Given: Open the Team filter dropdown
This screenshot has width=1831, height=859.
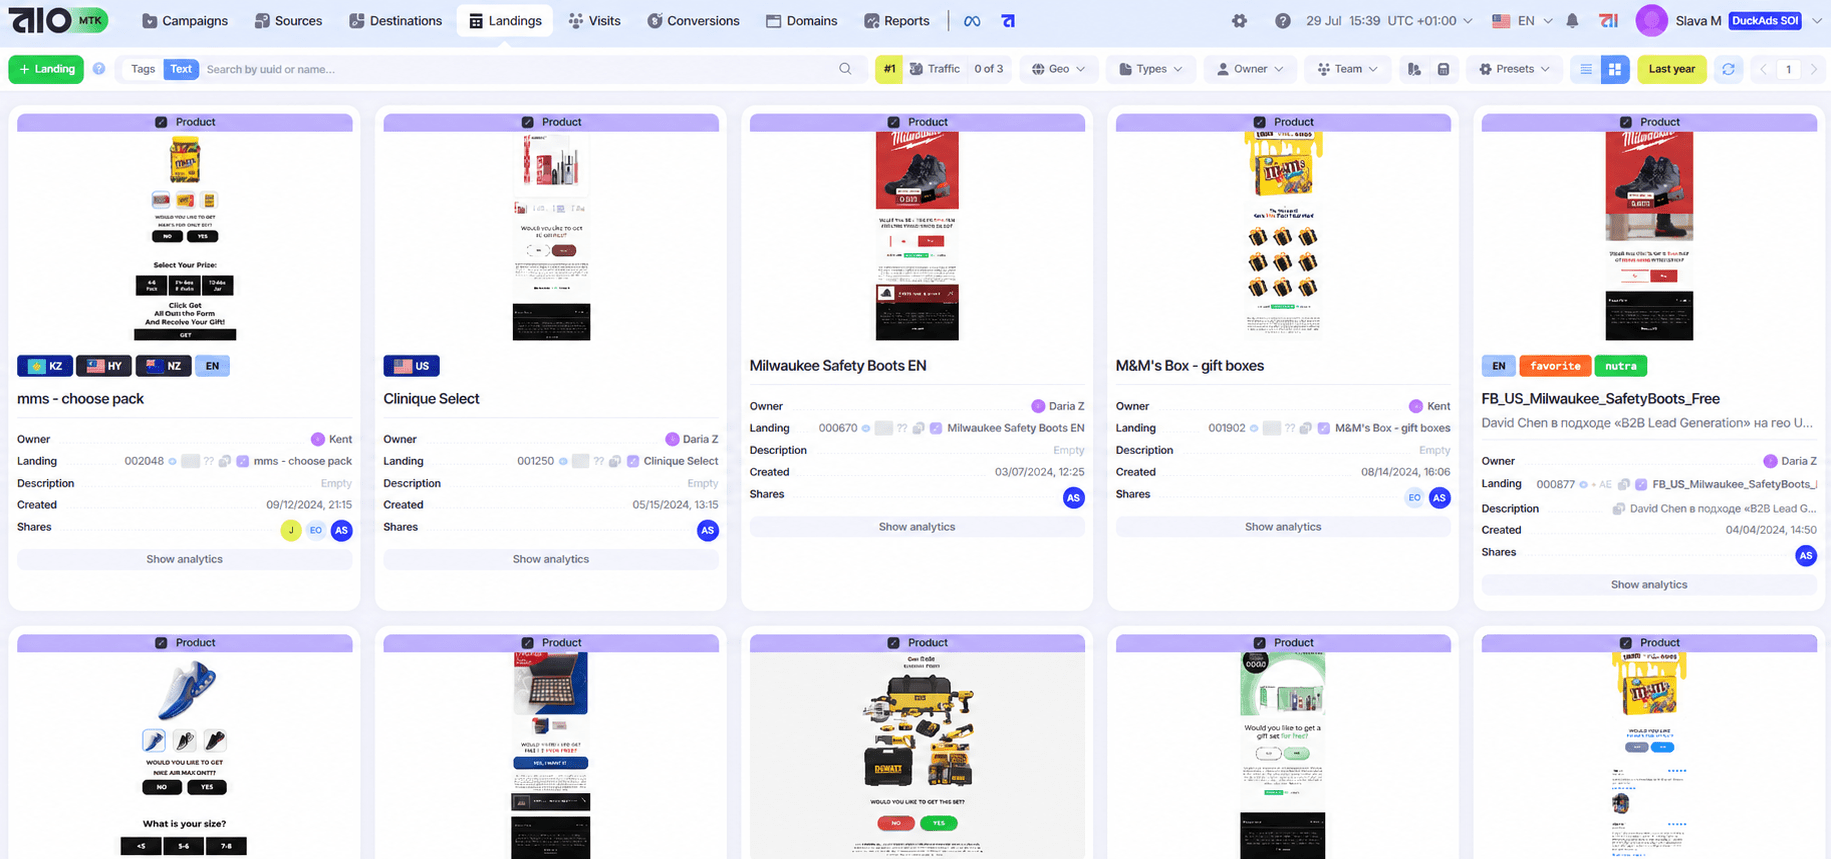Looking at the screenshot, I should click(1347, 69).
